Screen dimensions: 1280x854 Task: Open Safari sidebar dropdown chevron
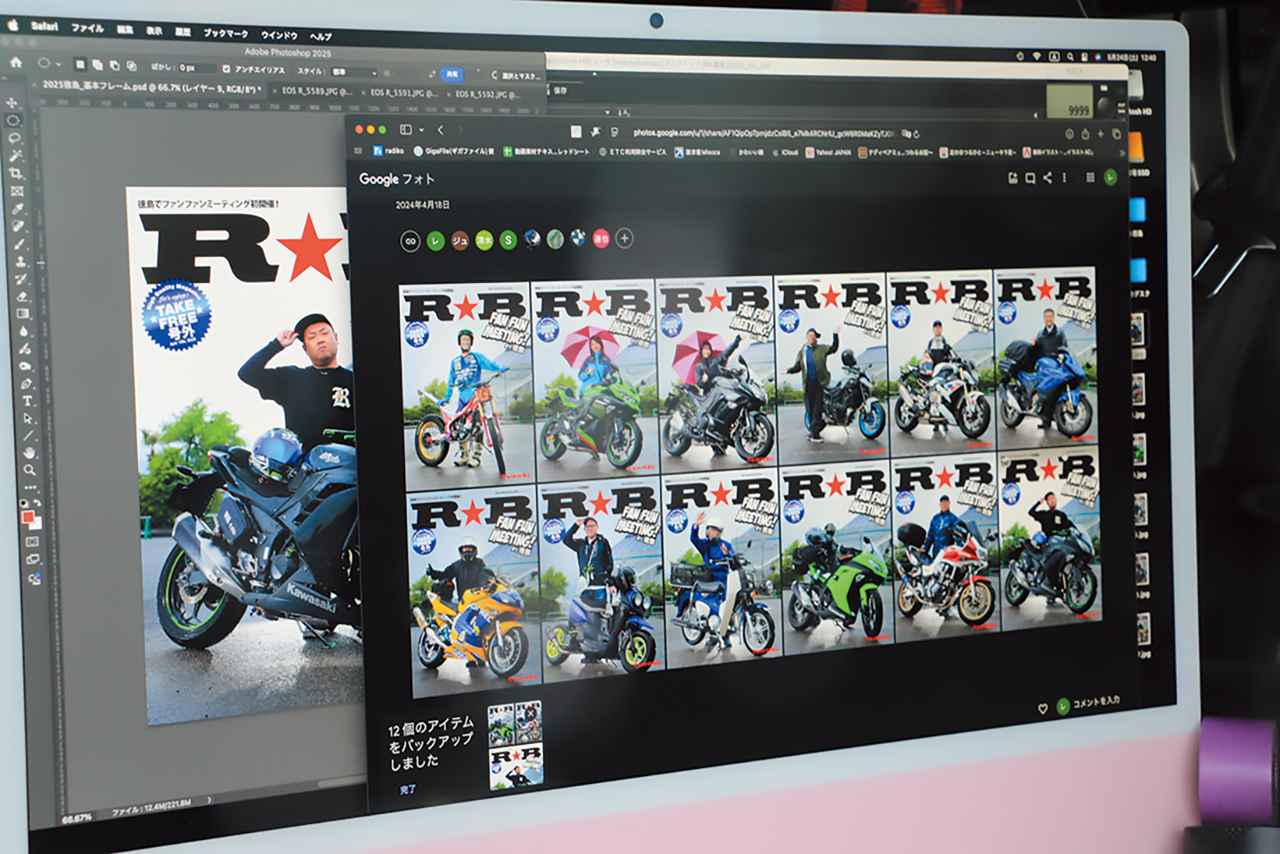click(422, 130)
